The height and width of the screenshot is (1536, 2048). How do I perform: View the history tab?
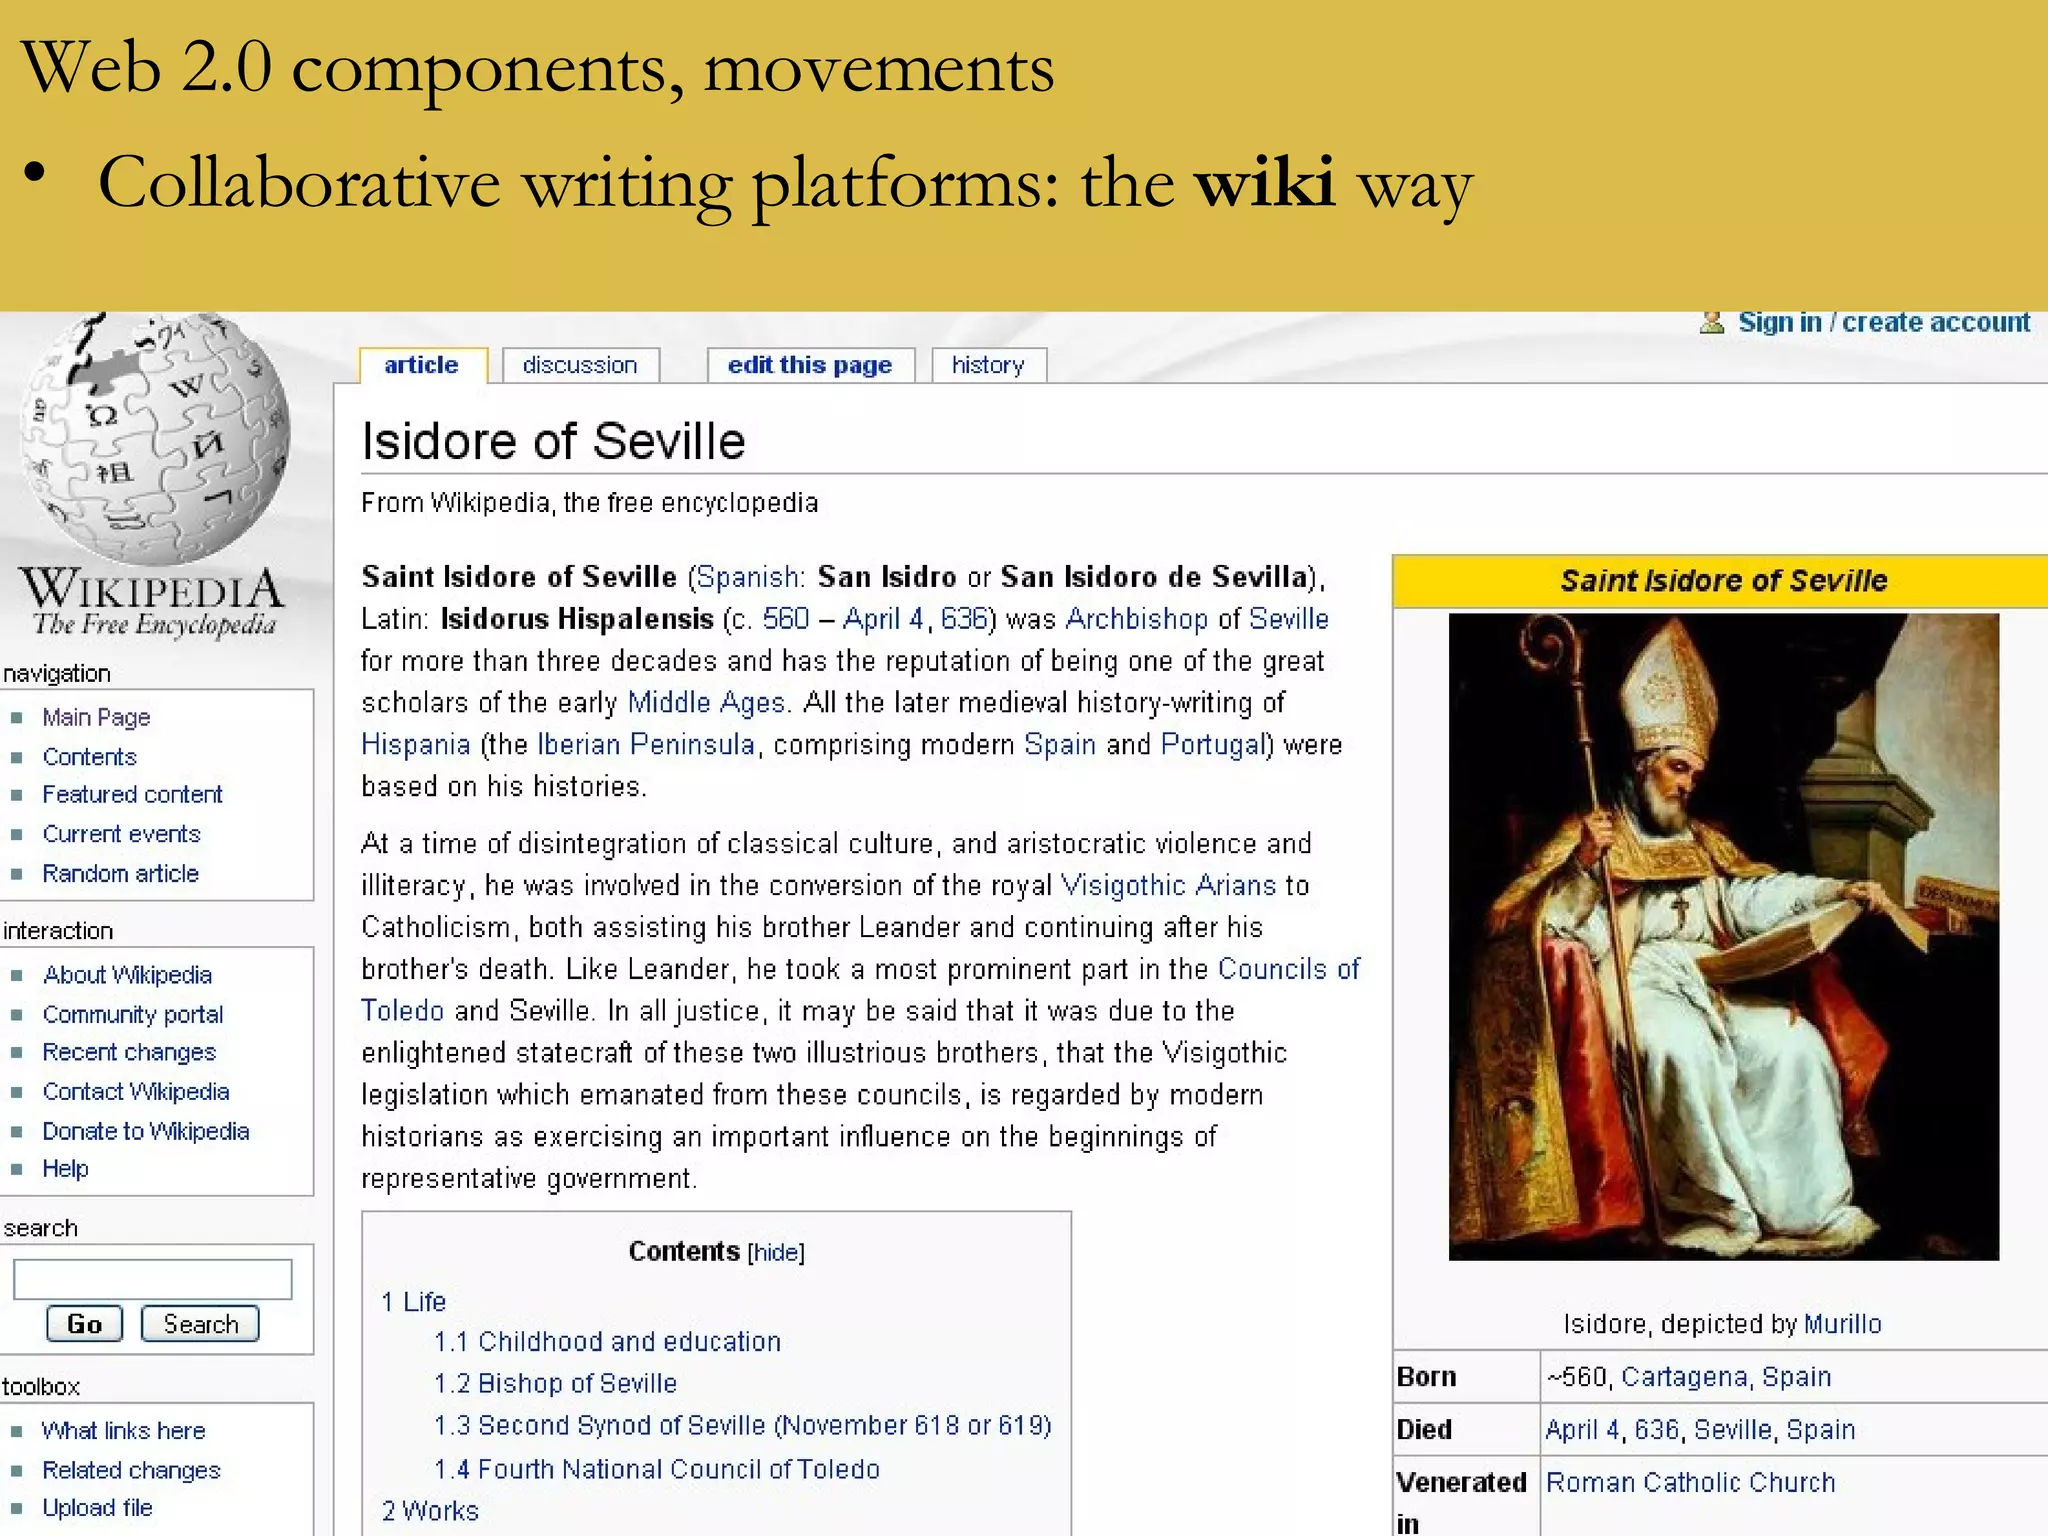coord(988,365)
